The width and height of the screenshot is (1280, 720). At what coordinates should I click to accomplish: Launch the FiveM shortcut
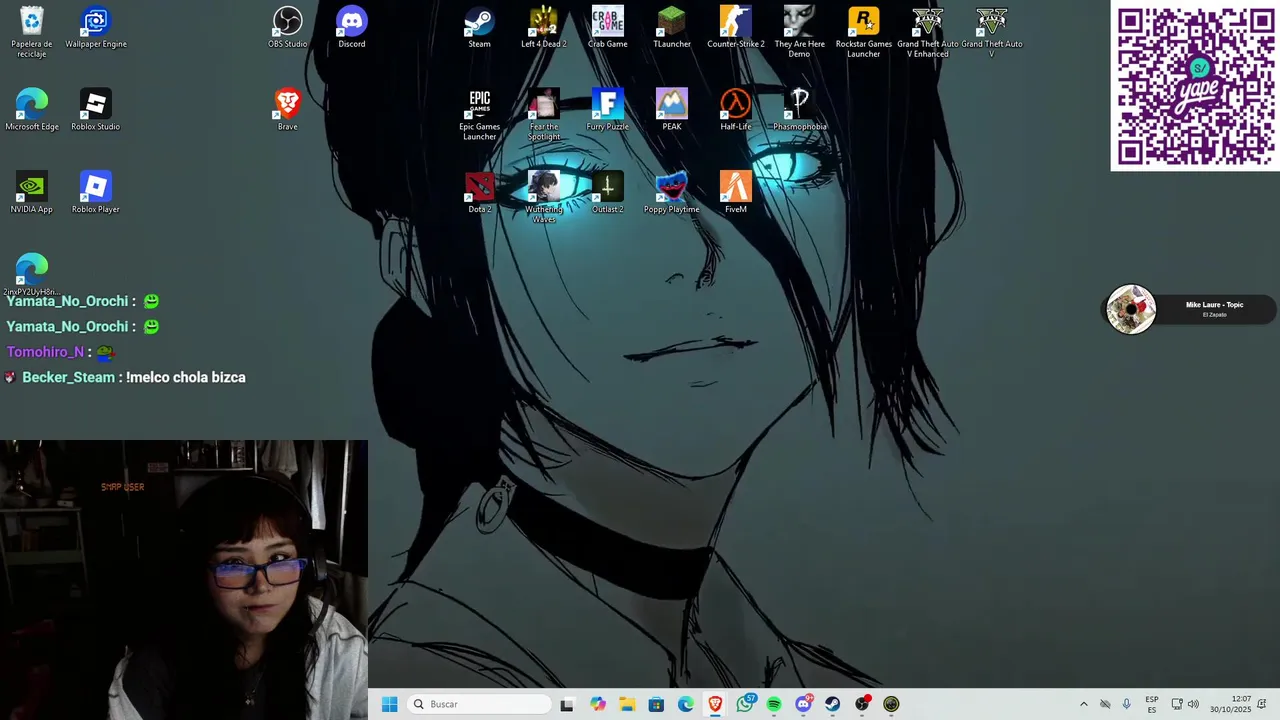click(736, 193)
